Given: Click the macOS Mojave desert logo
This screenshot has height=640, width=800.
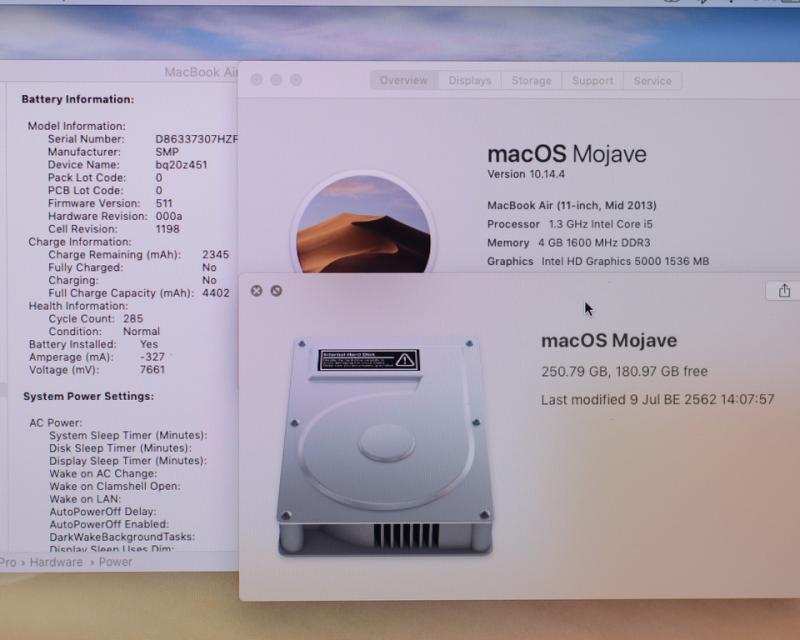Looking at the screenshot, I should (363, 225).
